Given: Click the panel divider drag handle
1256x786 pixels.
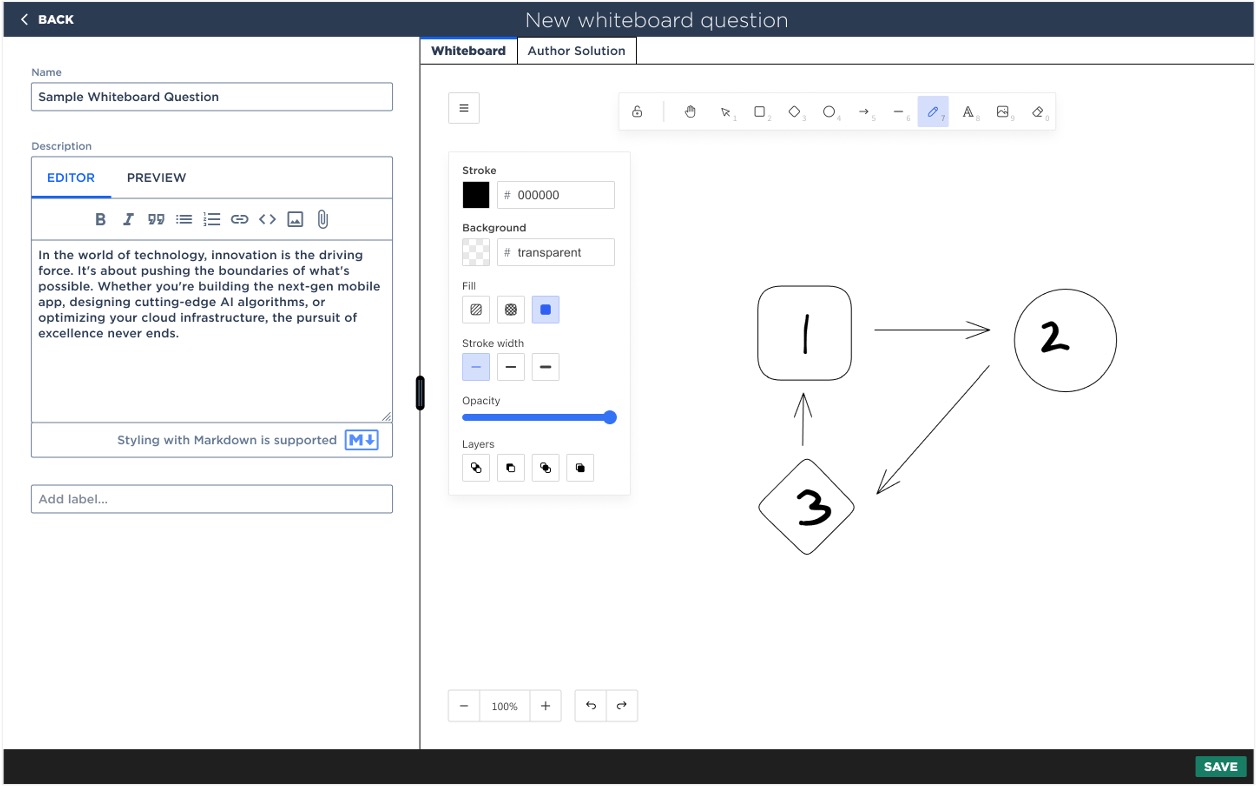Looking at the screenshot, I should click(x=420, y=393).
